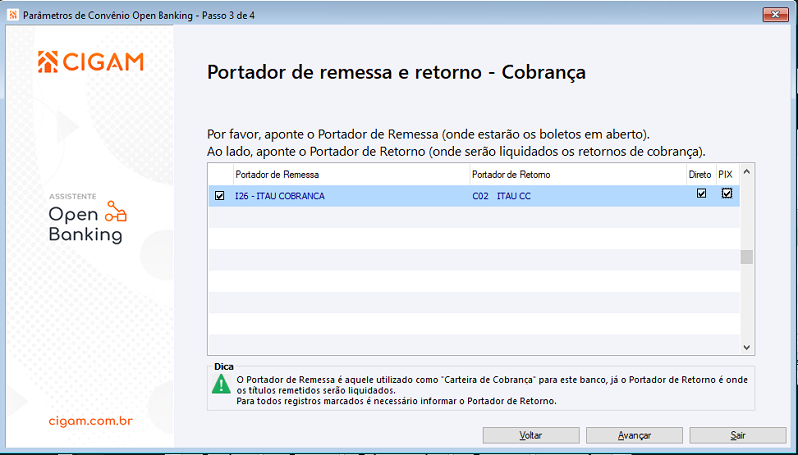Click the PIX column header
The image size is (798, 455).
coord(727,175)
